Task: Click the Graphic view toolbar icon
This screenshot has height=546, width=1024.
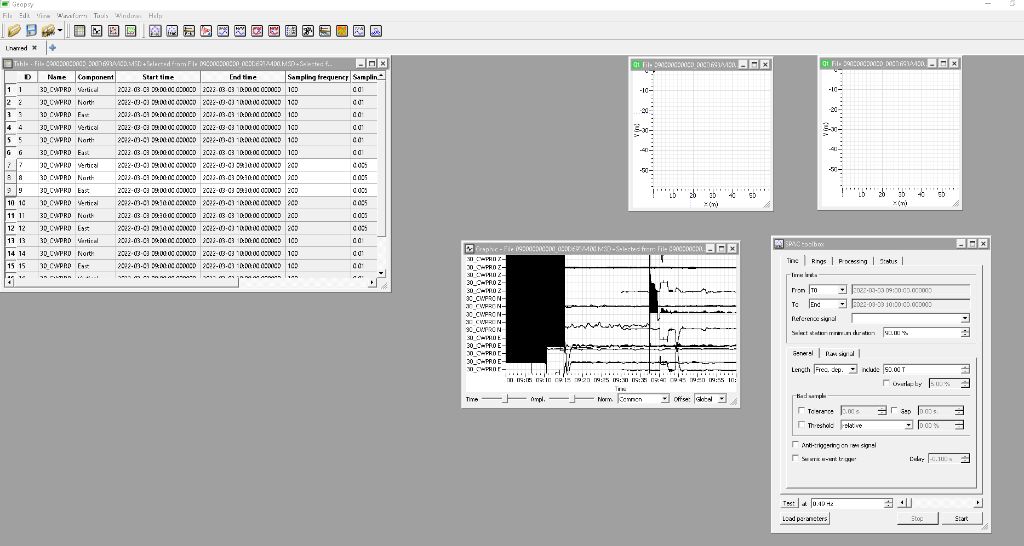Action: (97, 31)
